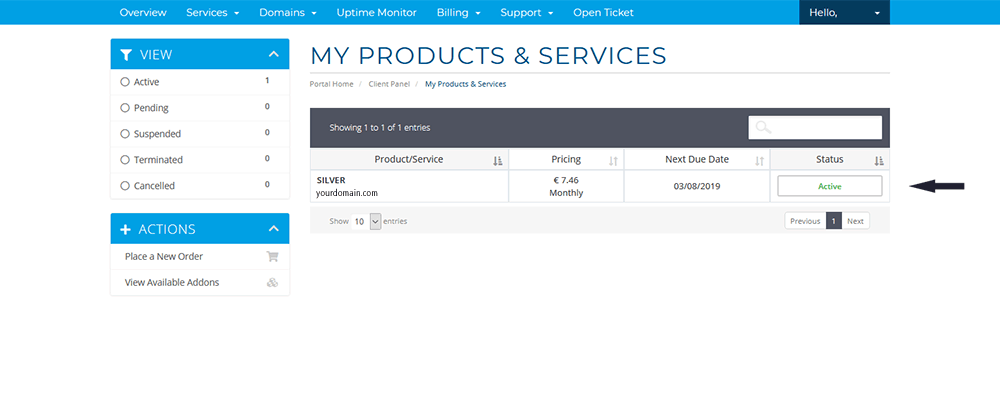Image resolution: width=1000 pixels, height=413 pixels.
Task: Click the sort arrows in Next Due Date column
Action: coord(760,161)
